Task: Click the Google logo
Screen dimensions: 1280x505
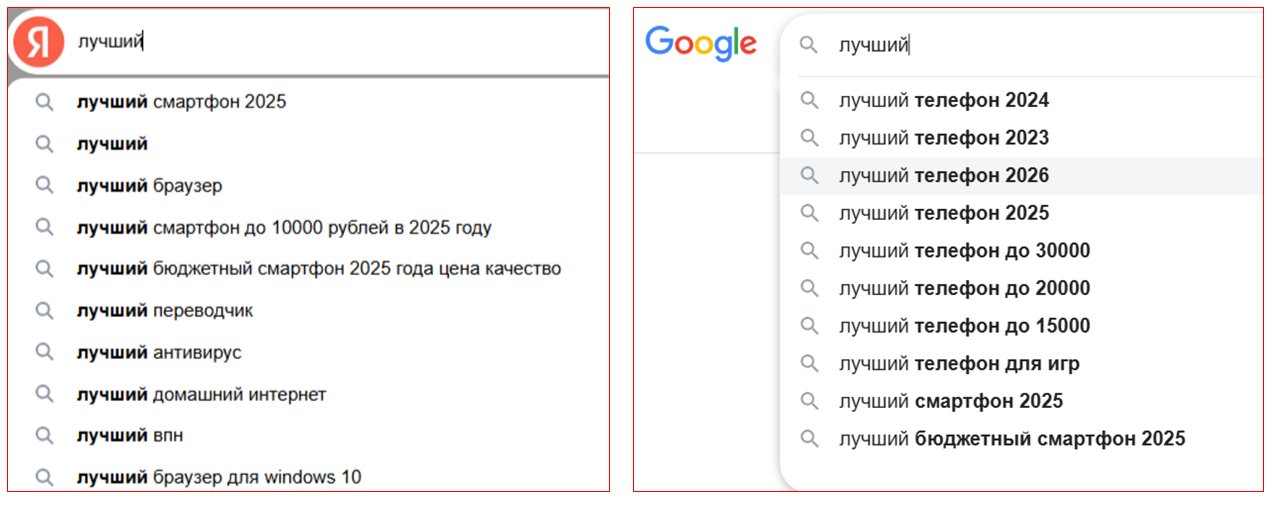Action: tap(700, 43)
